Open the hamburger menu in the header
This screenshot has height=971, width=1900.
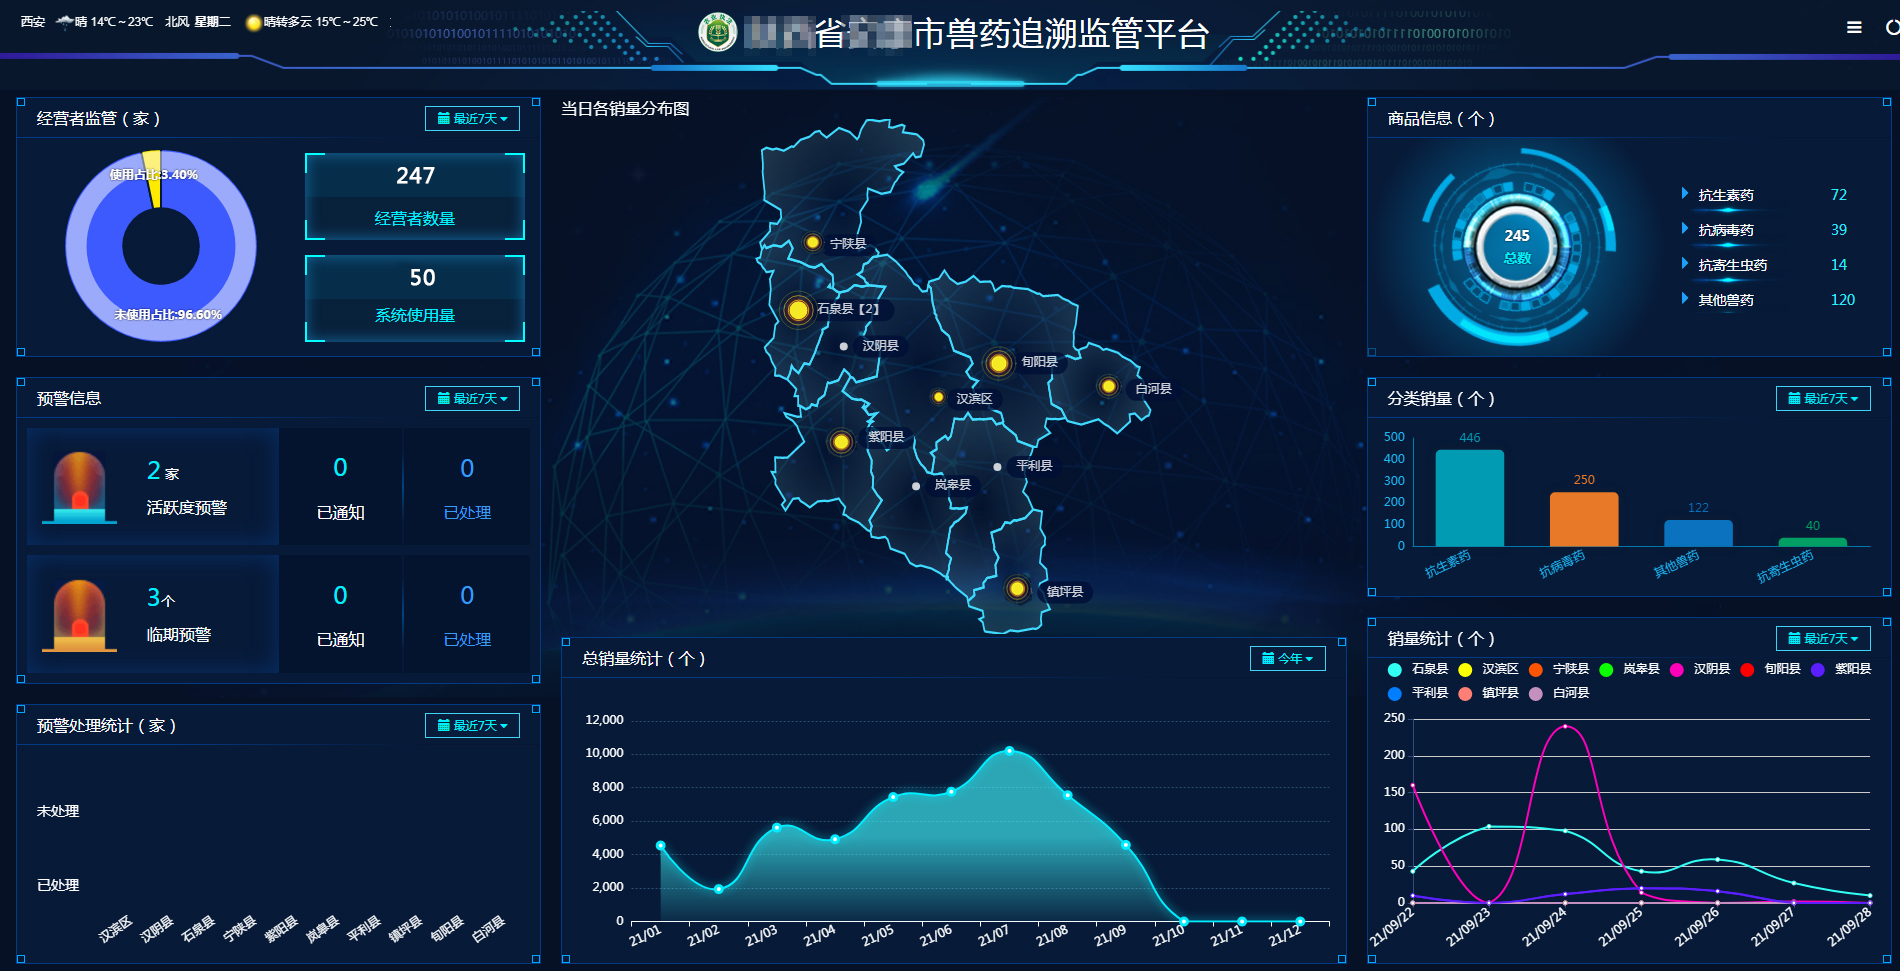click(x=1853, y=28)
